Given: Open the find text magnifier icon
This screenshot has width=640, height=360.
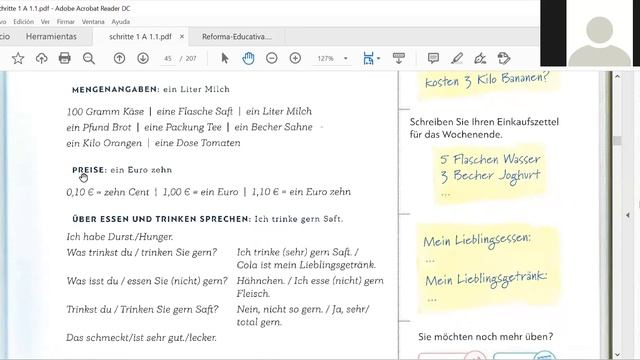Looking at the screenshot, I should (x=89, y=58).
